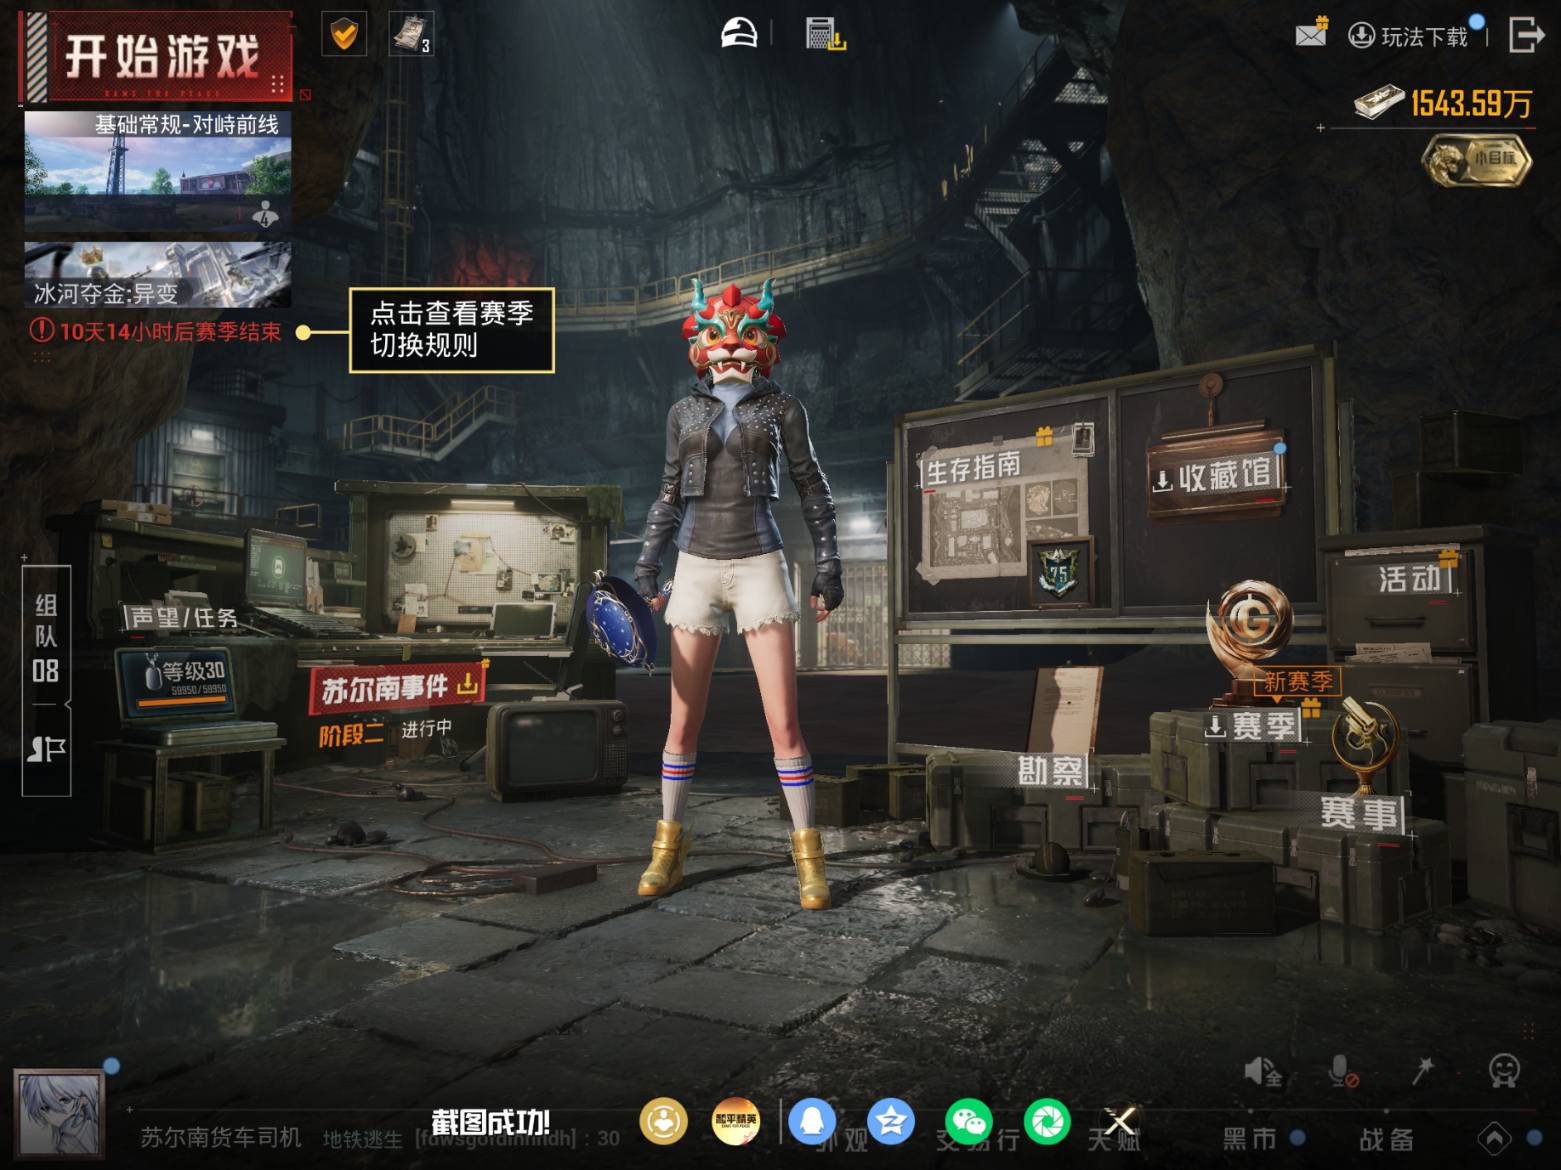Click the 新赛季 new season tag
The height and width of the screenshot is (1170, 1561).
click(x=1297, y=682)
